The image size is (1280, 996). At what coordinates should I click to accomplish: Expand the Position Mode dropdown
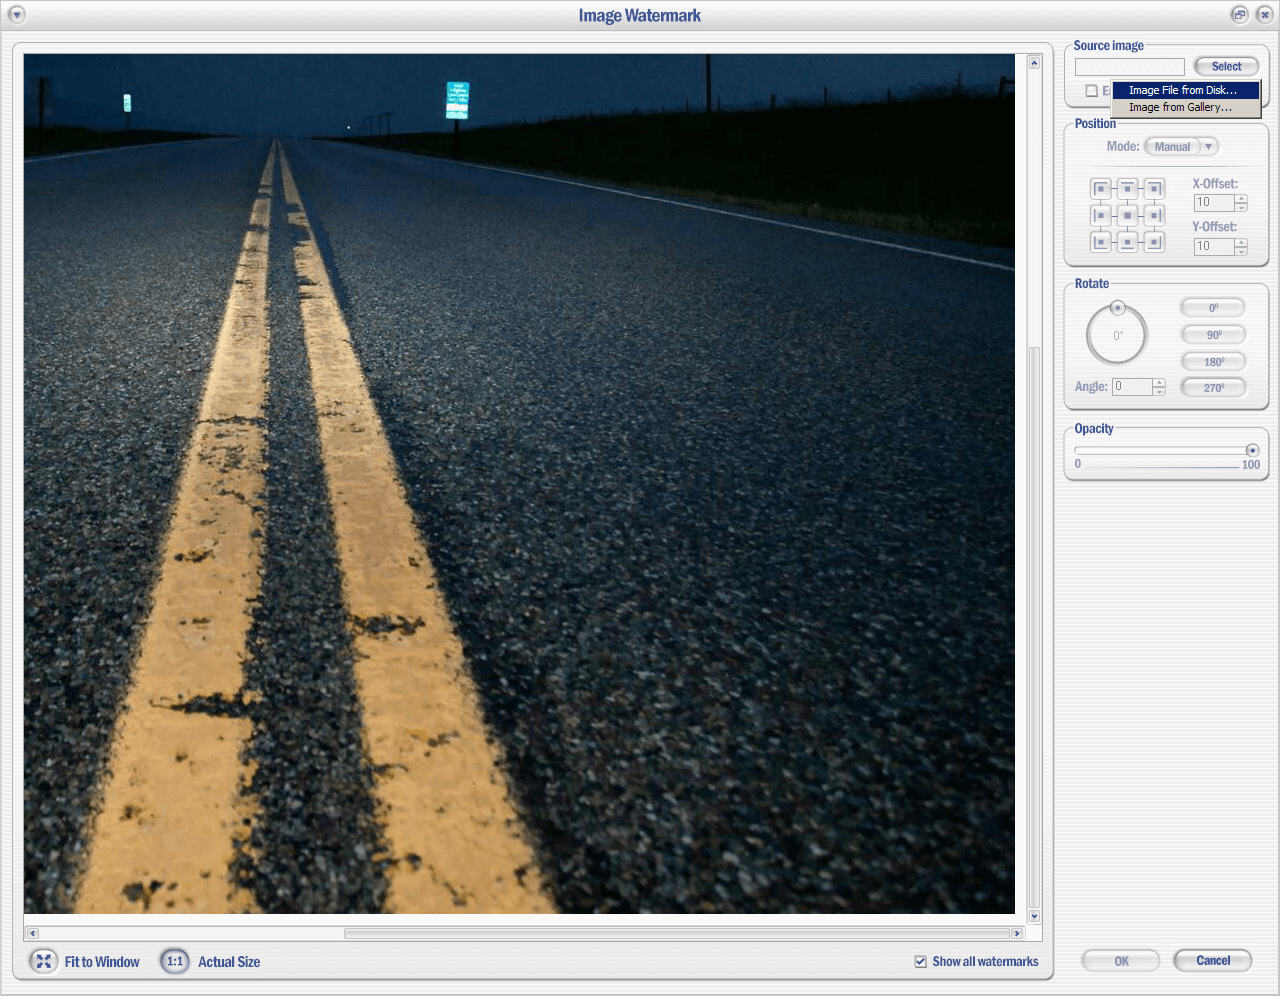[x=1208, y=147]
